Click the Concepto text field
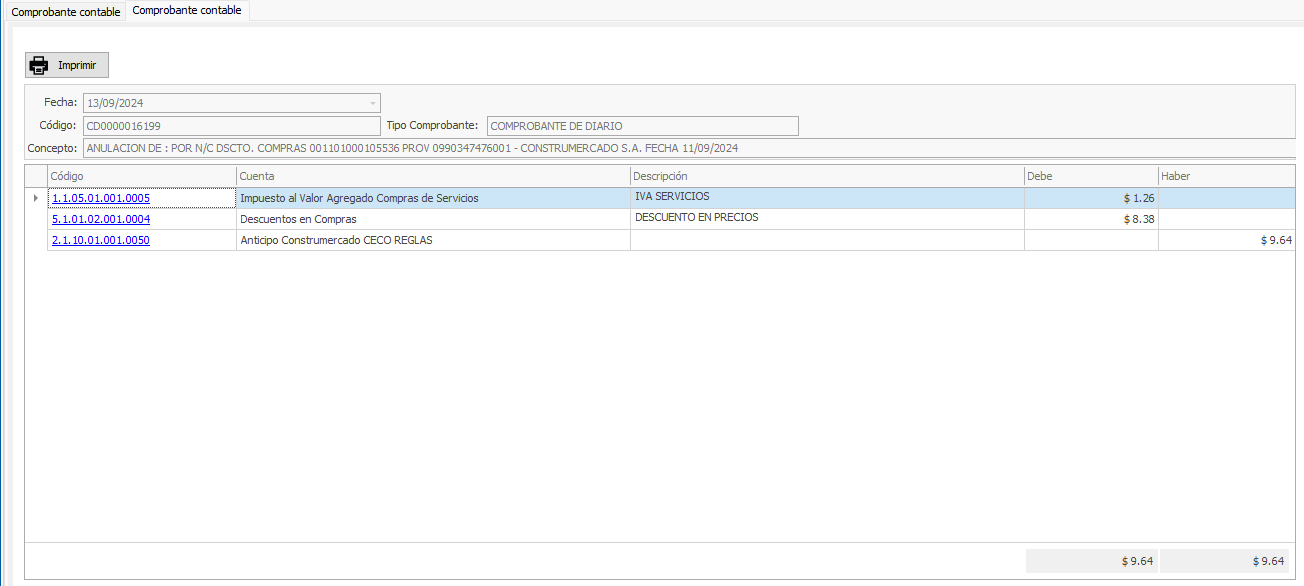The image size is (1304, 586). tap(688, 148)
